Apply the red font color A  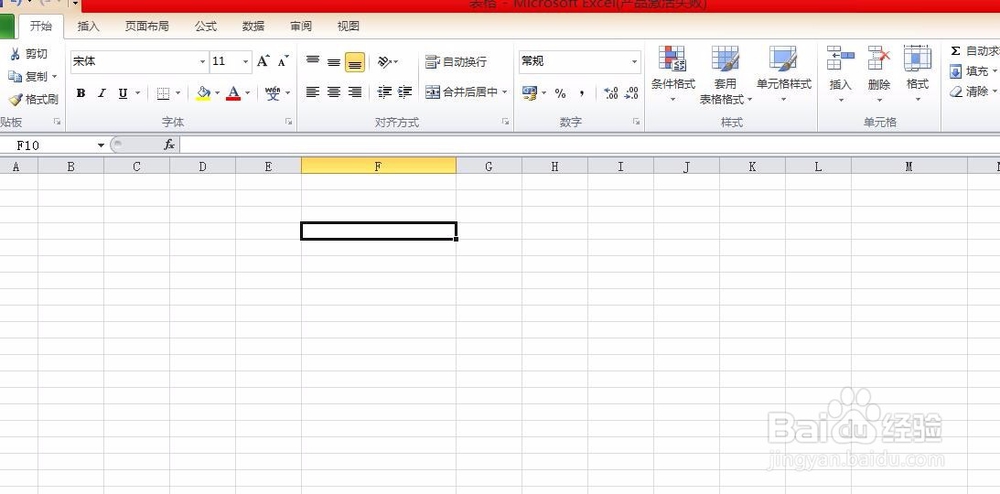(233, 93)
